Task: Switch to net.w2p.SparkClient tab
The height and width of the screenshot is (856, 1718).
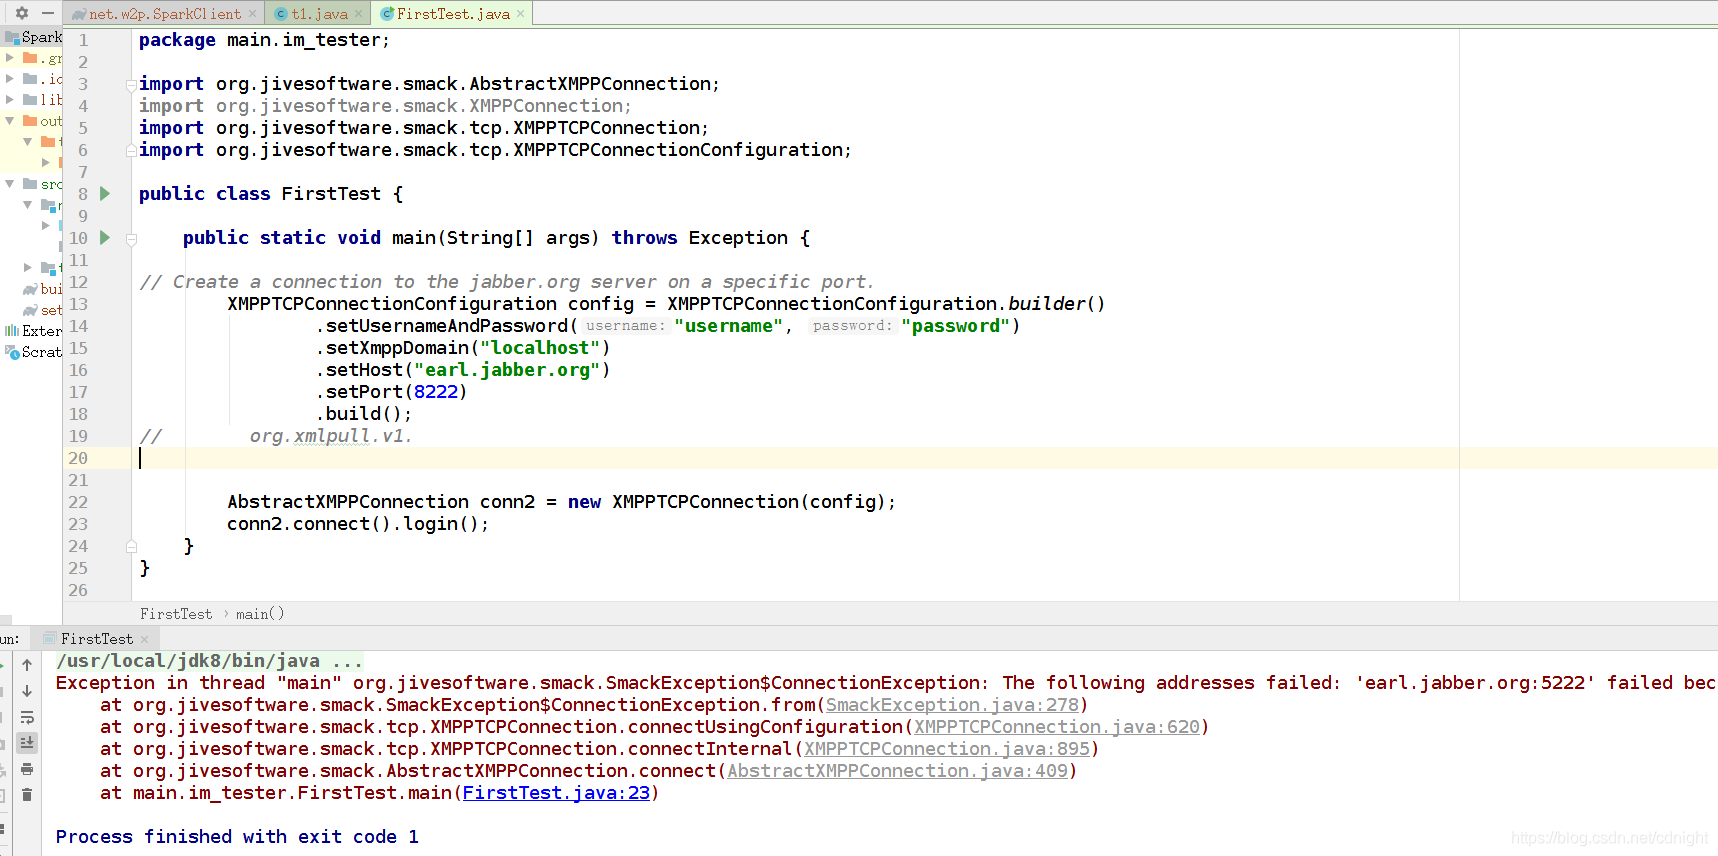Action: click(x=164, y=14)
